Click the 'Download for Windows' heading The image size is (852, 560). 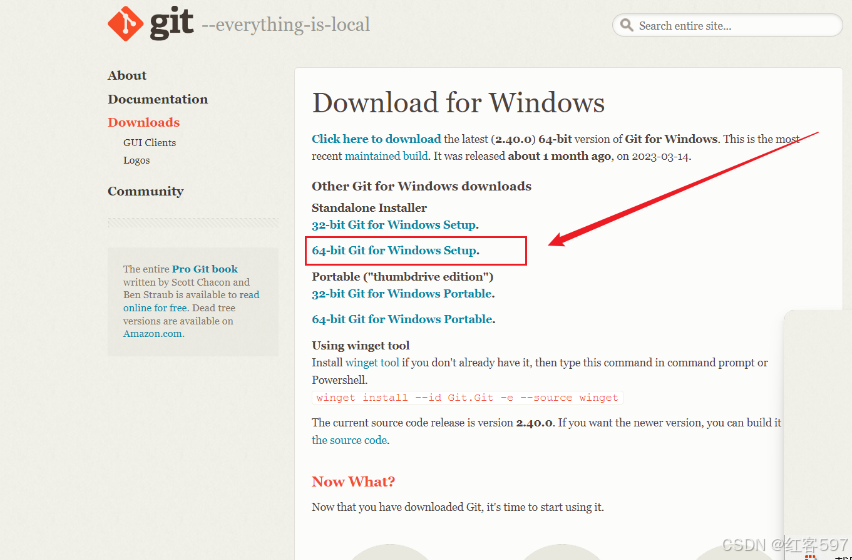point(458,102)
